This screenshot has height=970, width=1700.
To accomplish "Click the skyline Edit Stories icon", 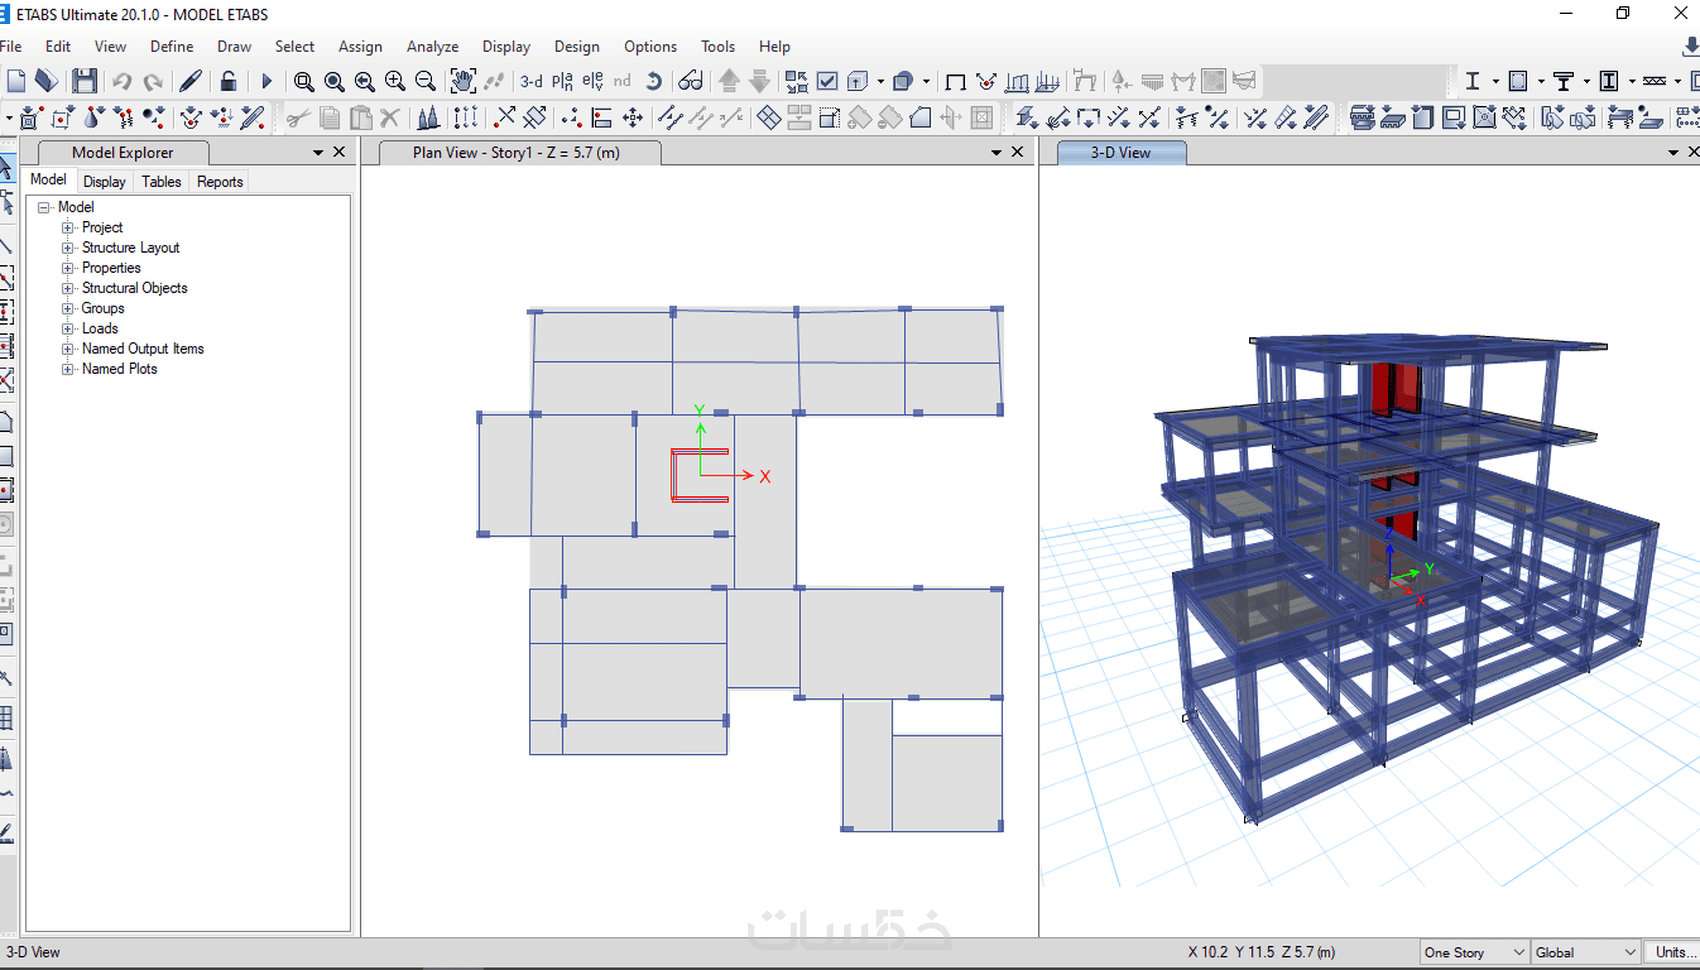I will click(428, 118).
